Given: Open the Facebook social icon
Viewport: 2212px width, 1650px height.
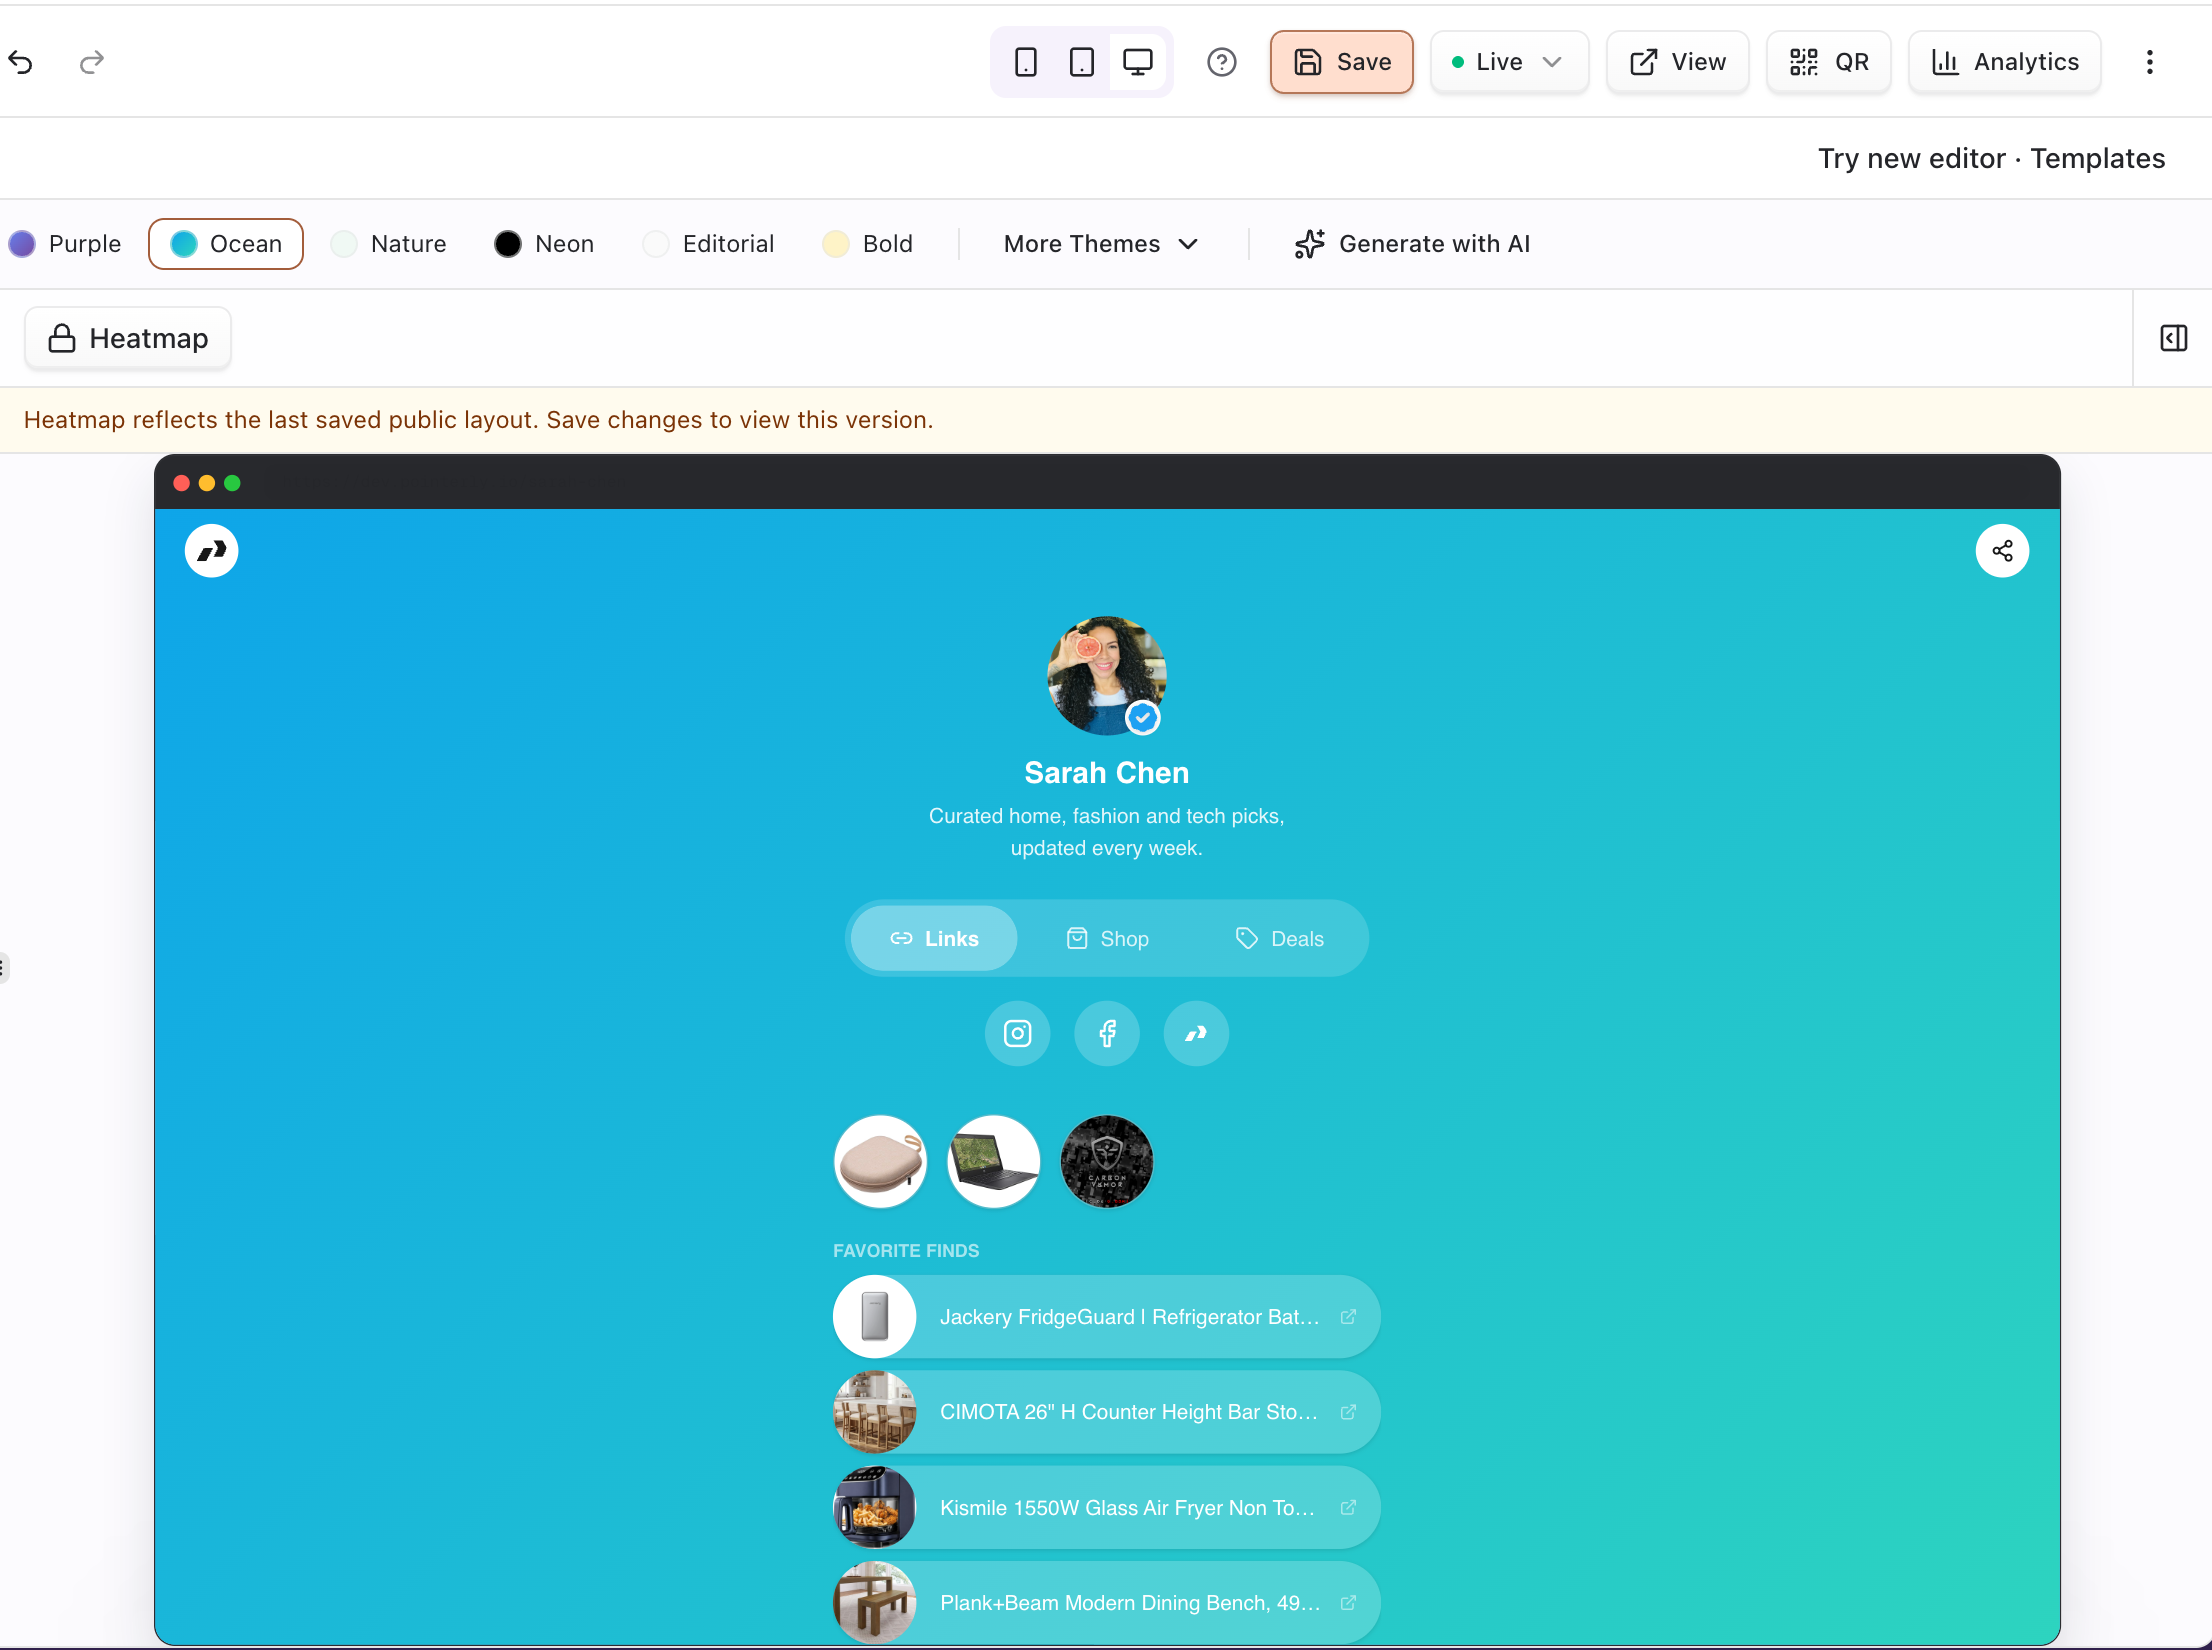Looking at the screenshot, I should [x=1107, y=1033].
